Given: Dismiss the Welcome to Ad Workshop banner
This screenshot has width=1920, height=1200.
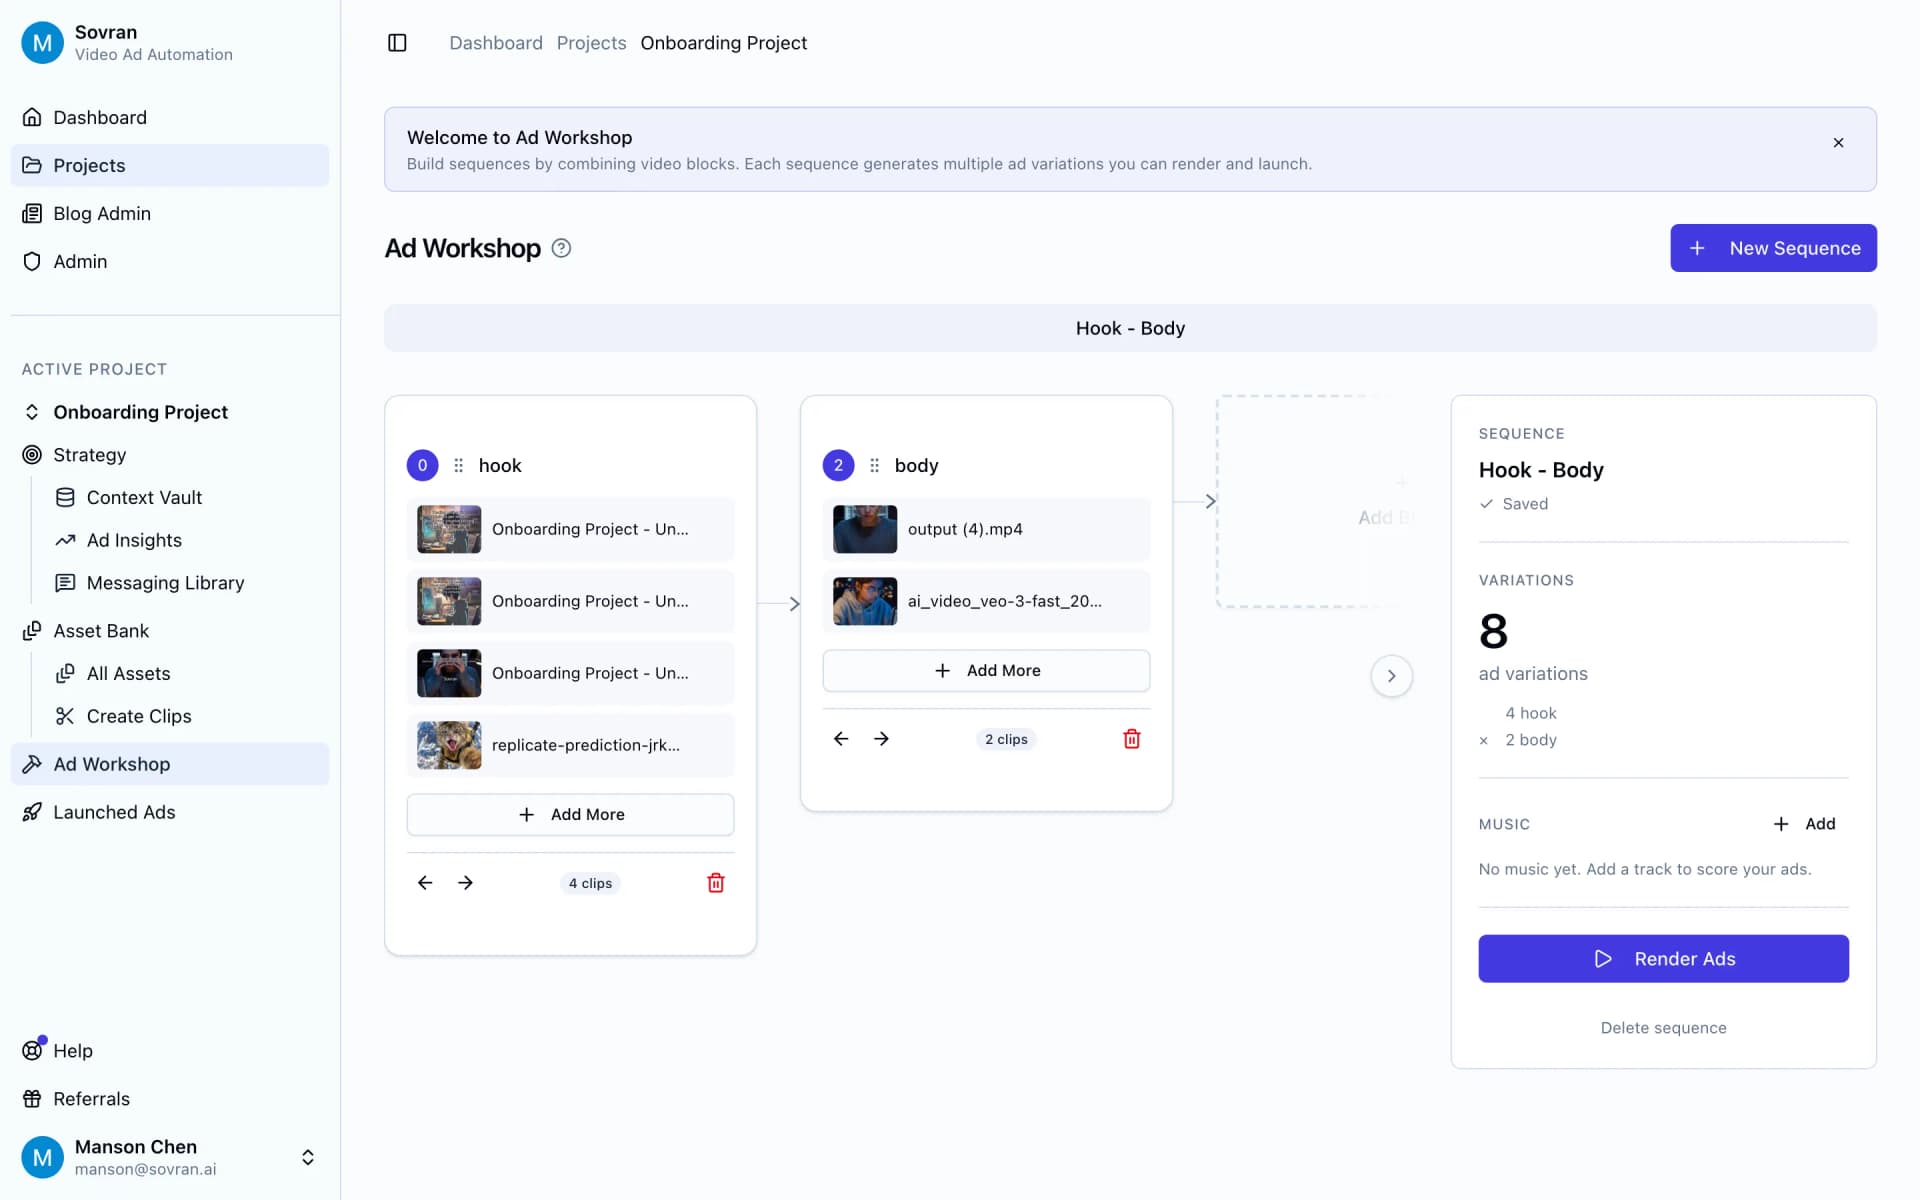Looking at the screenshot, I should [1838, 143].
